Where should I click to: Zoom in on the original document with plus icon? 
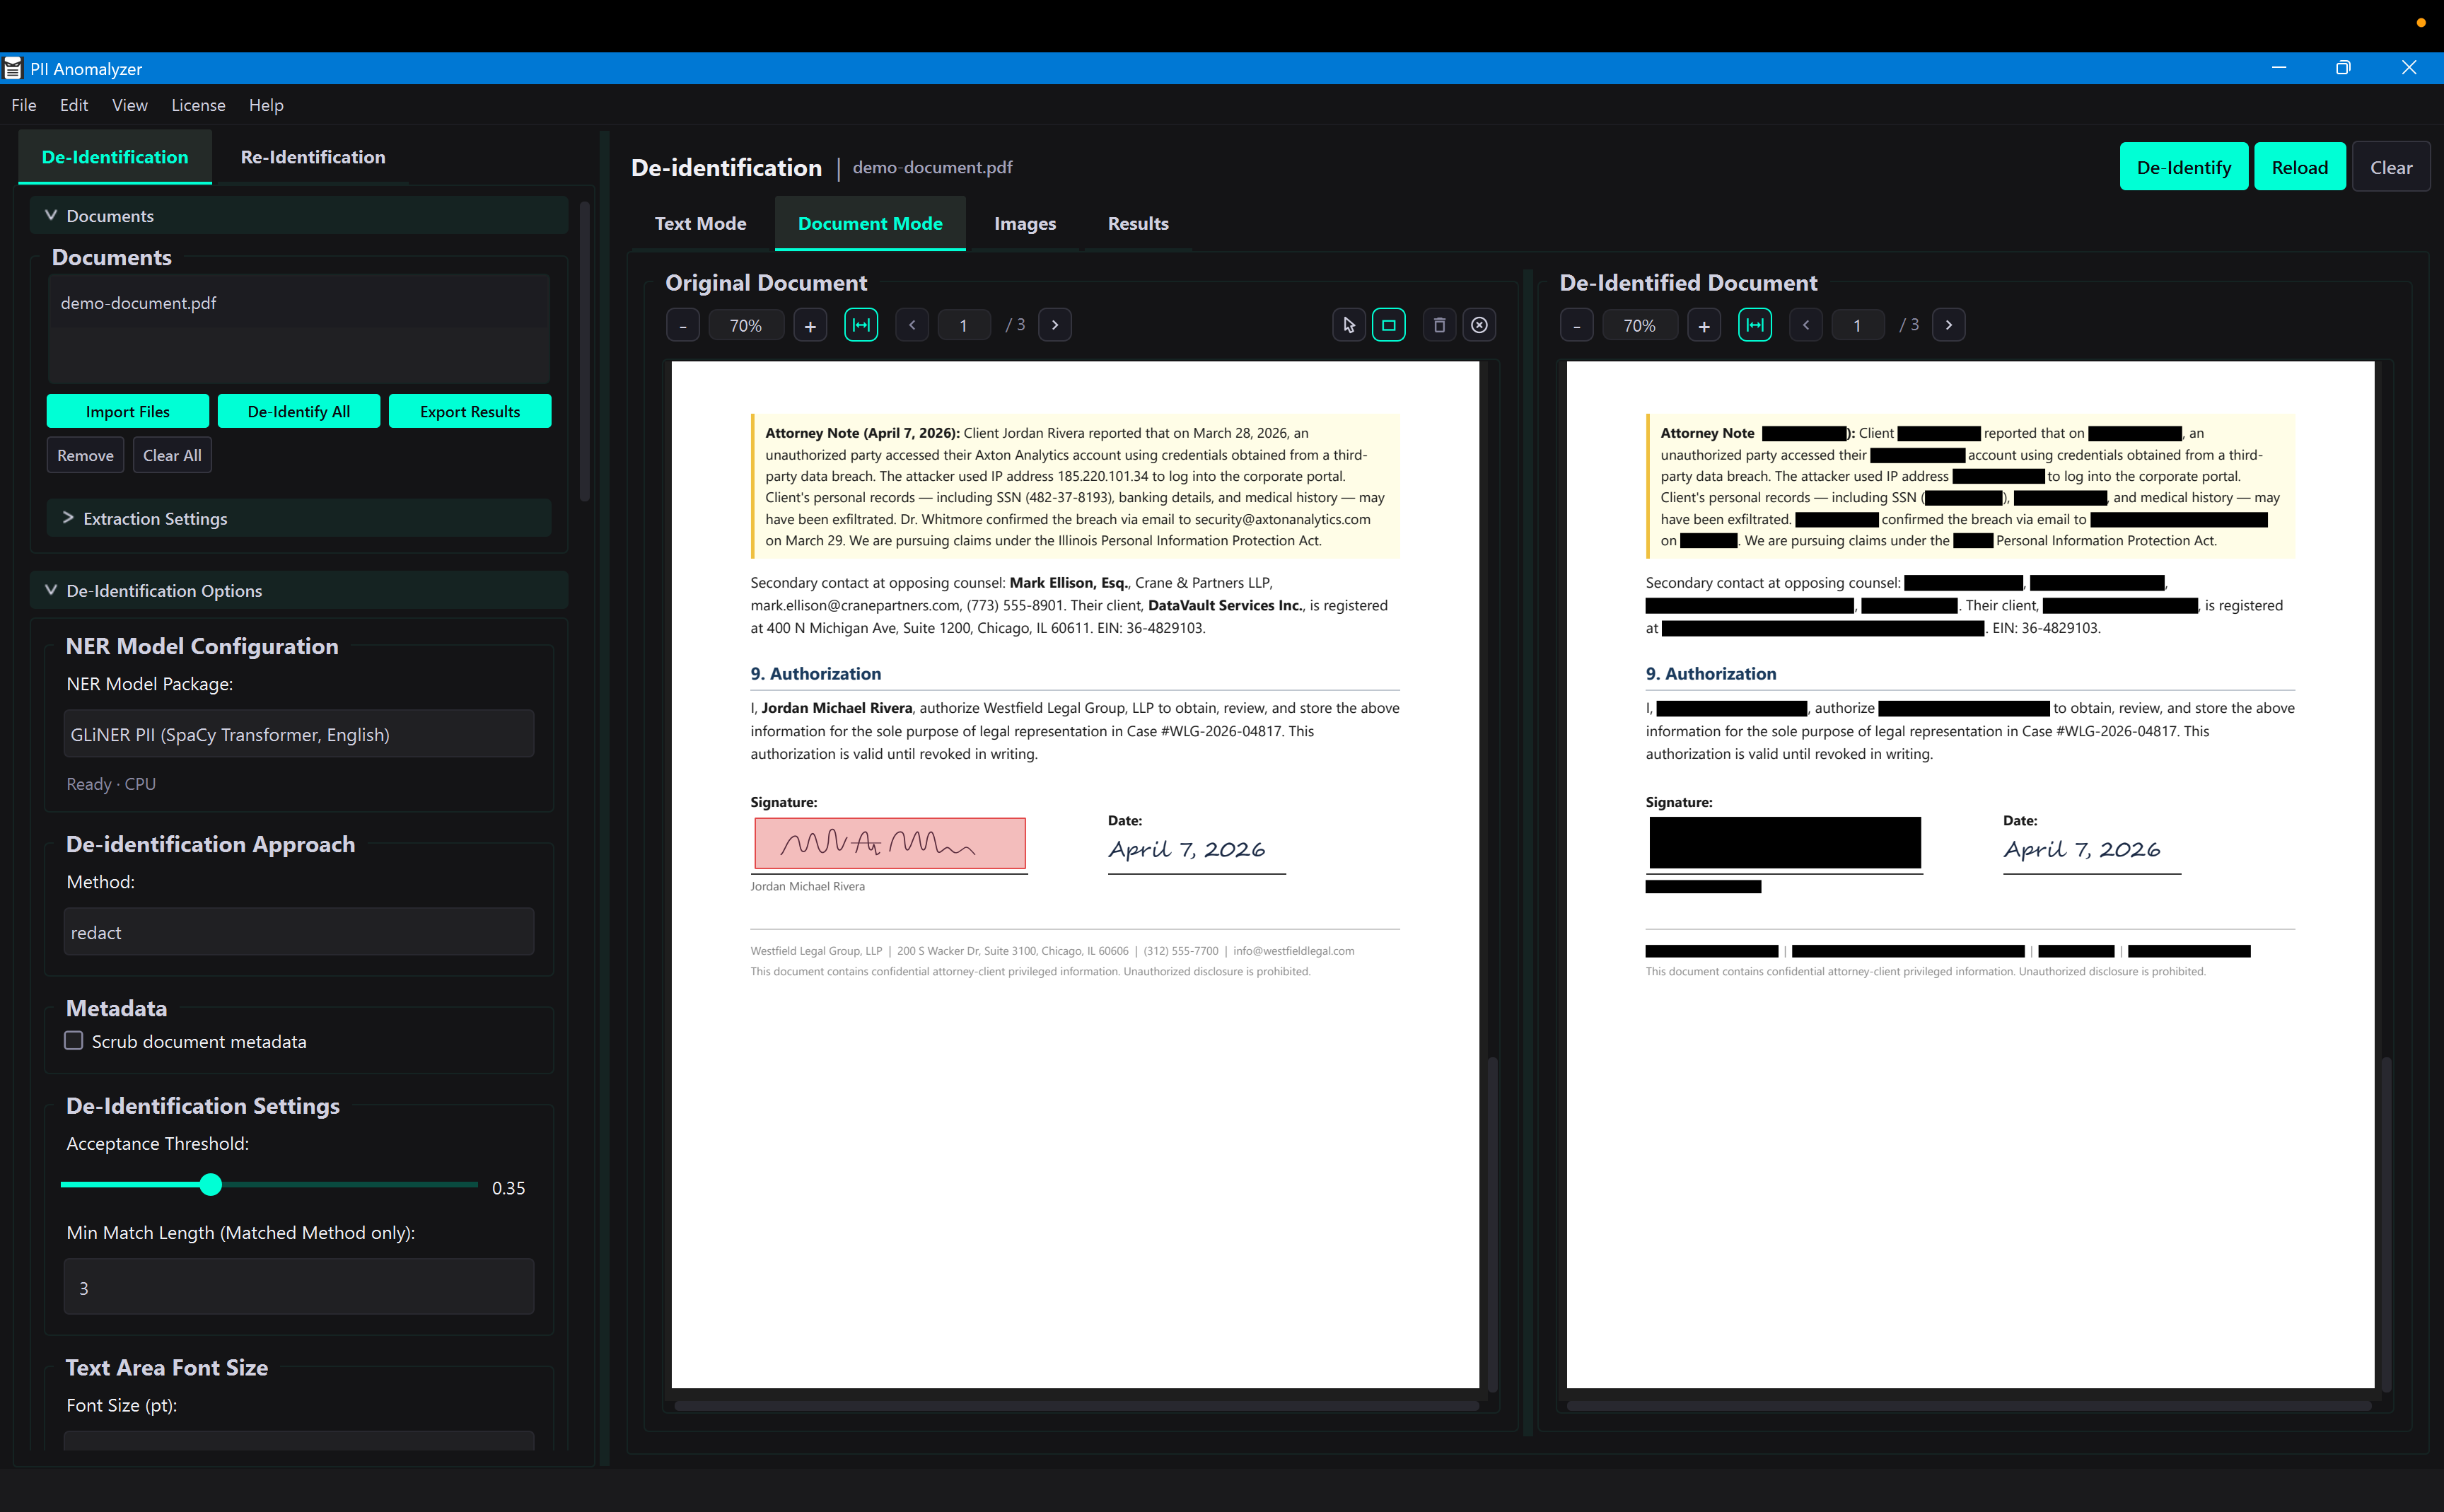pos(810,325)
